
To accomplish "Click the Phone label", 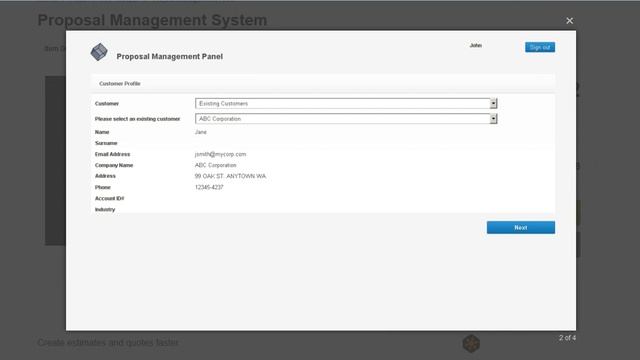I will click(102, 187).
